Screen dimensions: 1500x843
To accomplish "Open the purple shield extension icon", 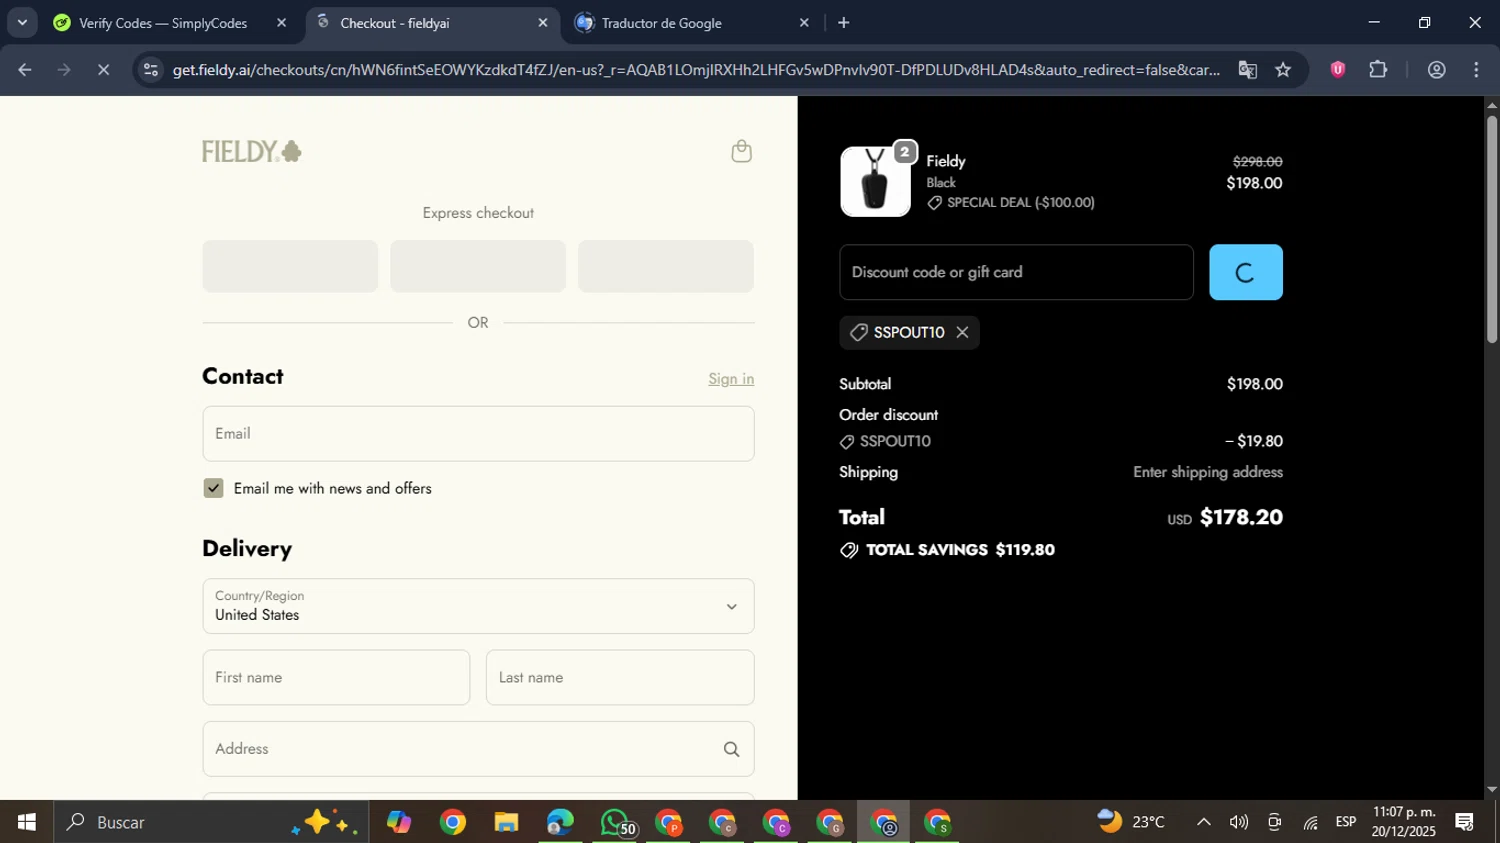I will pyautogui.click(x=1337, y=70).
